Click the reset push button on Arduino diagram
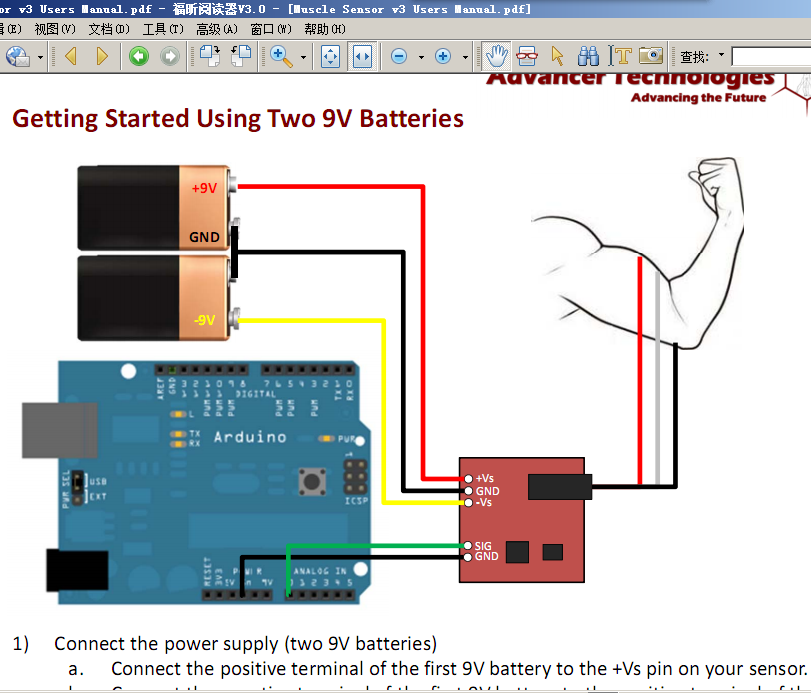Screen dimensions: 811x693 point(312,482)
